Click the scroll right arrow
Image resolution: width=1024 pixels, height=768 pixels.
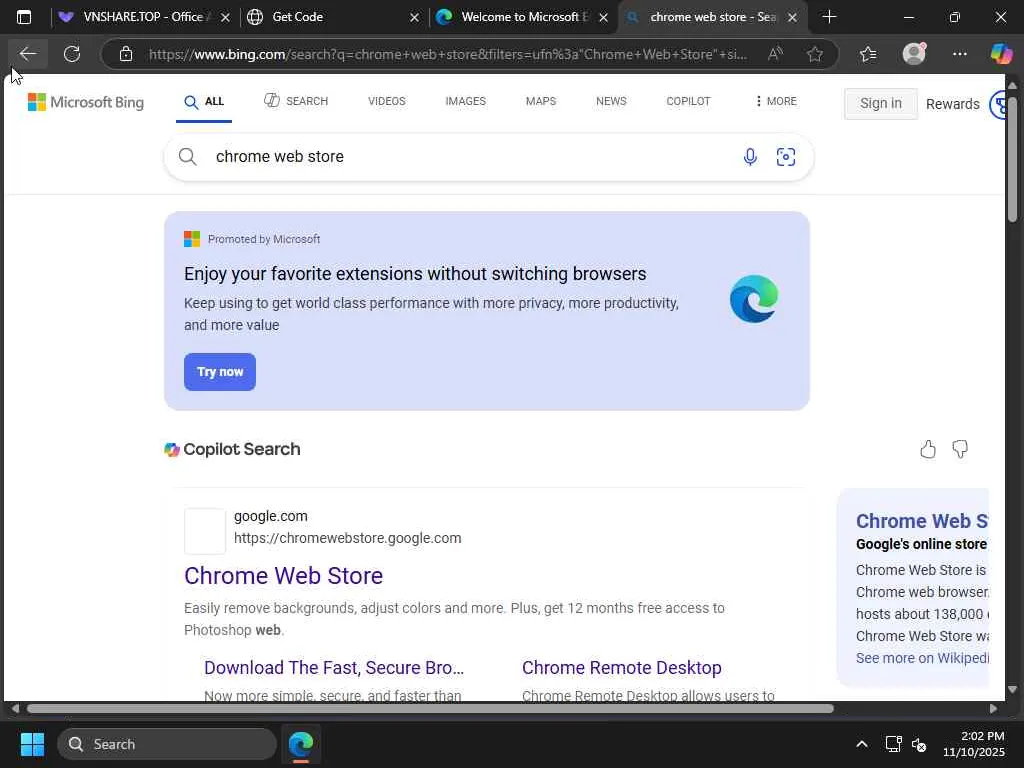click(x=993, y=709)
